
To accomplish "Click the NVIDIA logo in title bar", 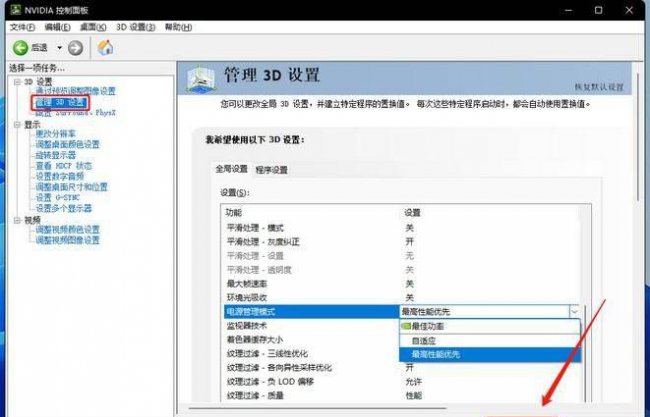I will pyautogui.click(x=15, y=10).
